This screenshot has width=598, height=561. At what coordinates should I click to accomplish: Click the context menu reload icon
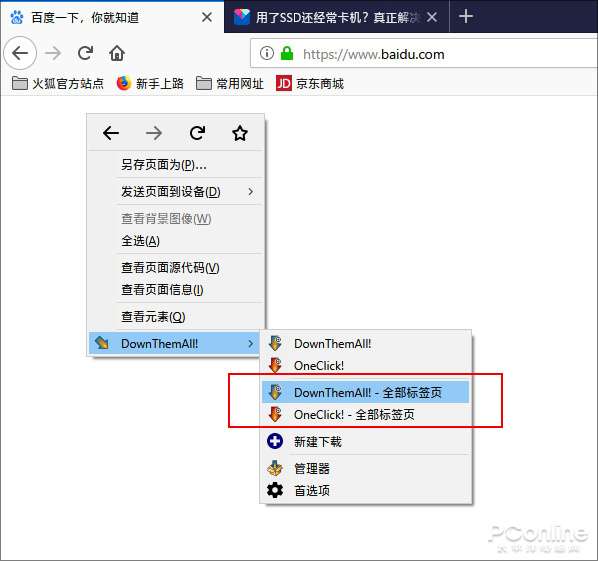[197, 133]
